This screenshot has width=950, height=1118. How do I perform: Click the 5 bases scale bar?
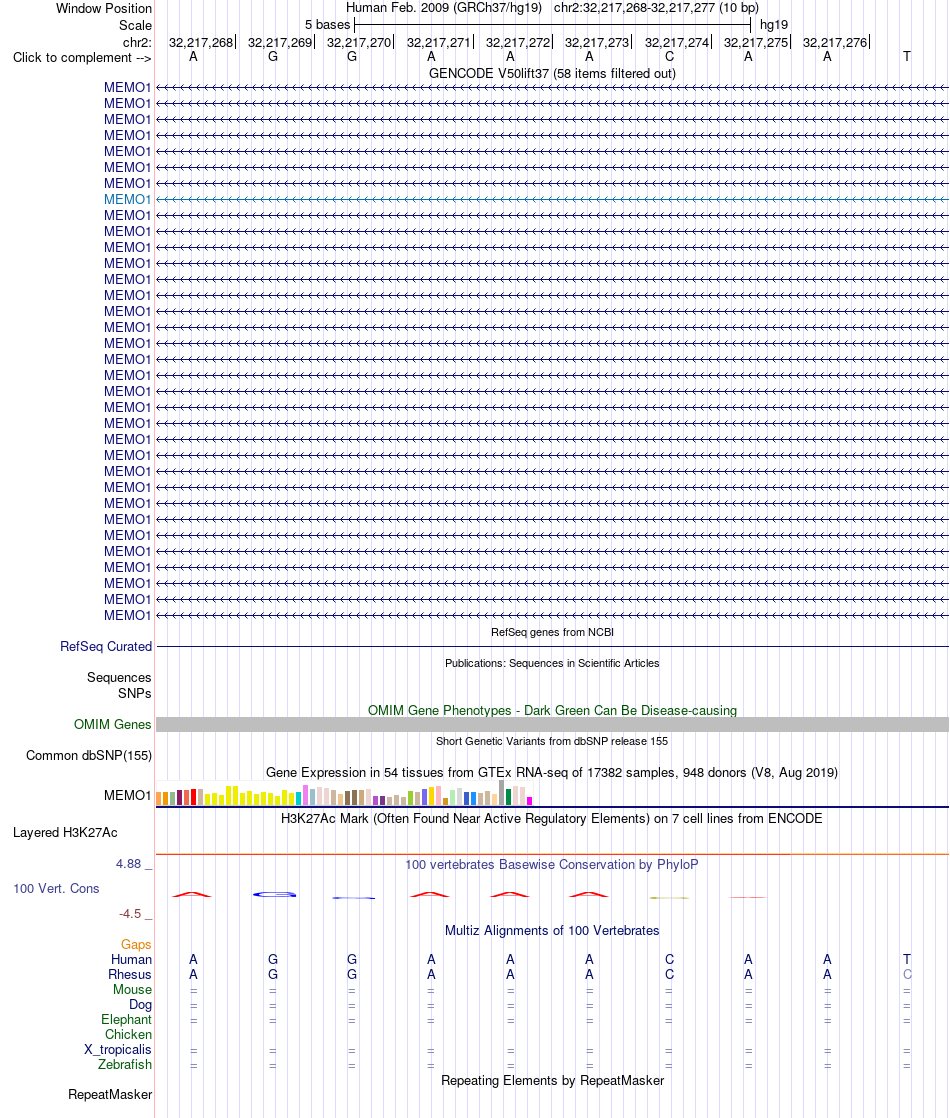click(x=553, y=24)
